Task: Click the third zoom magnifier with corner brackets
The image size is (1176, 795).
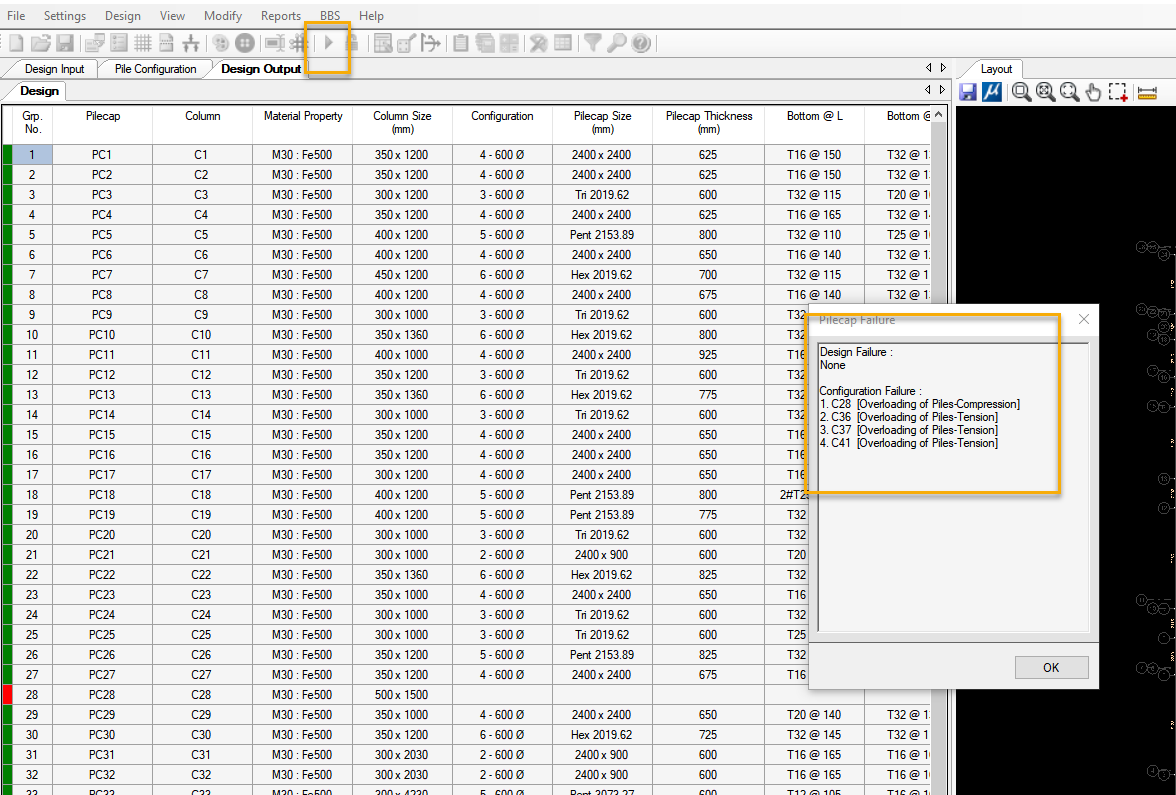Action: [1070, 92]
